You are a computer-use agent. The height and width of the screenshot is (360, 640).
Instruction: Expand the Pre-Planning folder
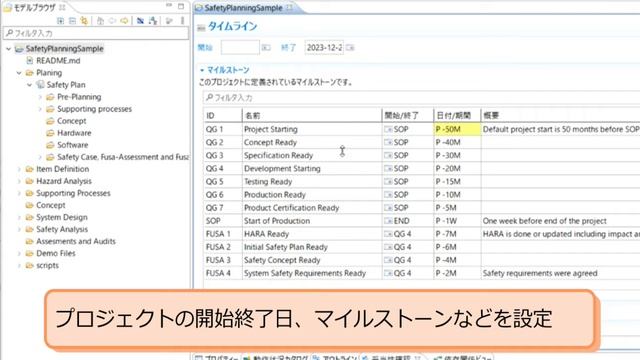pyautogui.click(x=40, y=97)
